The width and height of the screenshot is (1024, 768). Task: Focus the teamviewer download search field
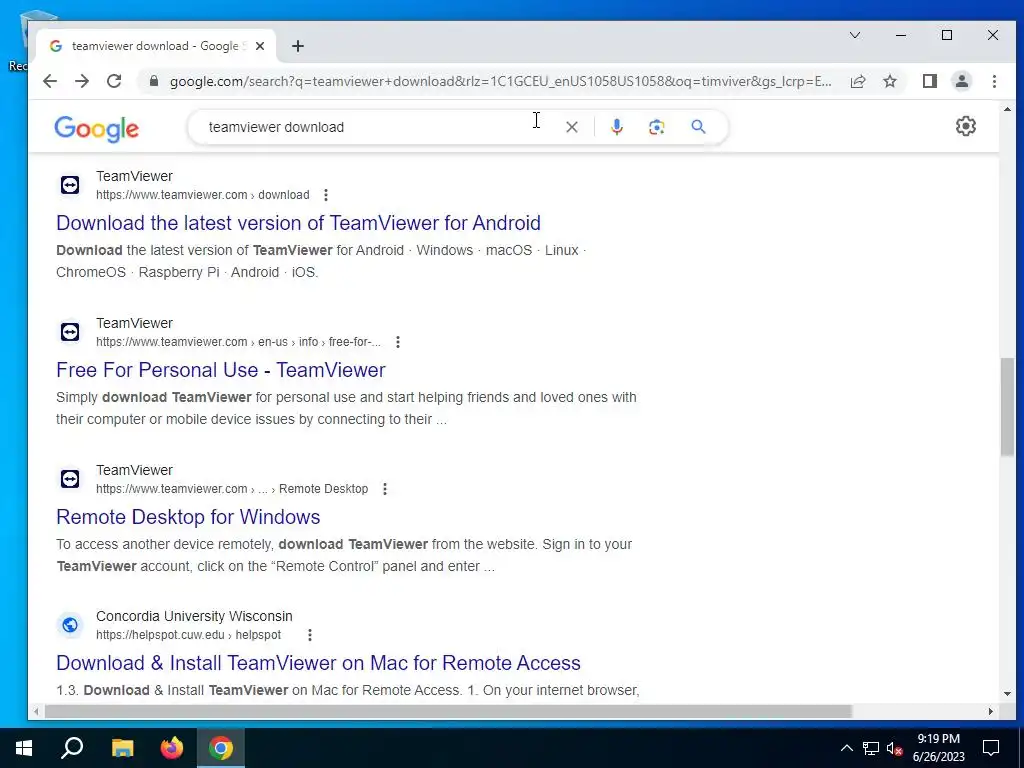click(x=379, y=127)
